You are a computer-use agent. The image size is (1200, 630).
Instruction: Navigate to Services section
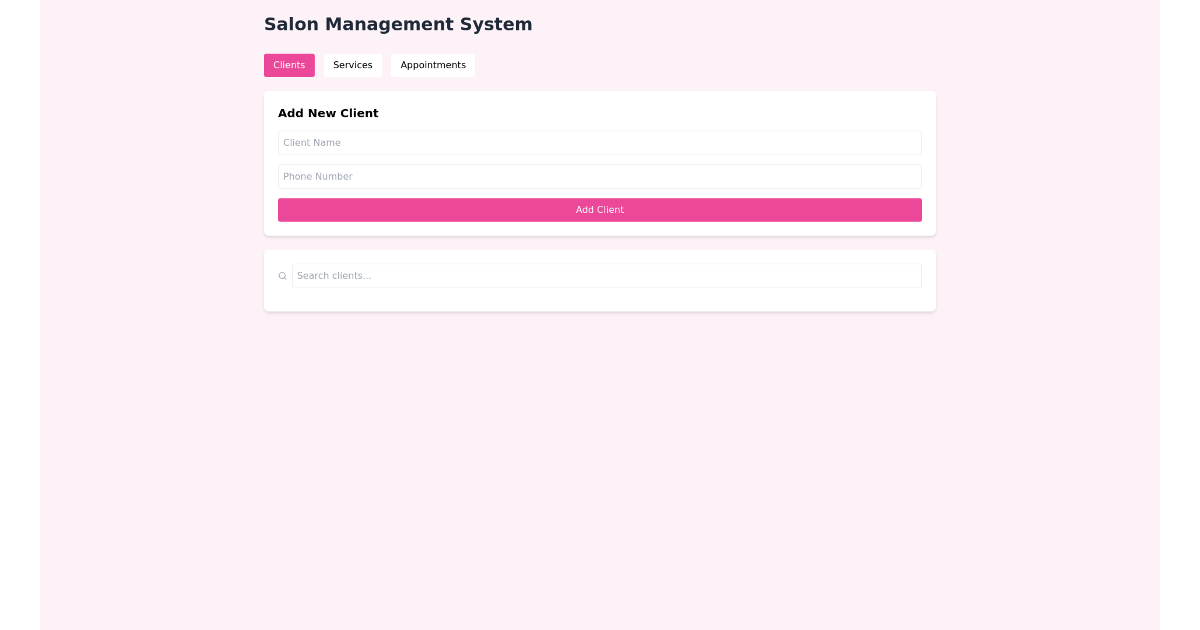pos(353,65)
